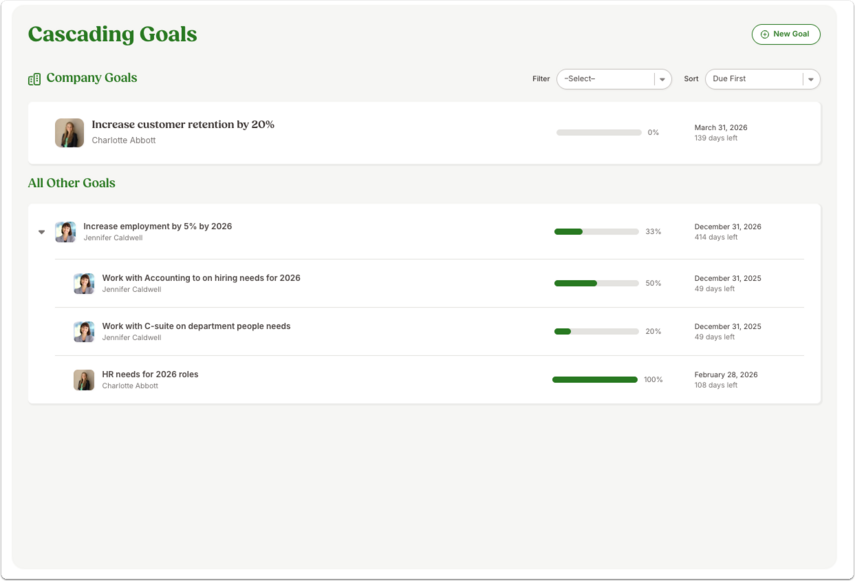Viewport: 855px width, 581px height.
Task: Click the Cascading Goals page title
Action: (112, 34)
